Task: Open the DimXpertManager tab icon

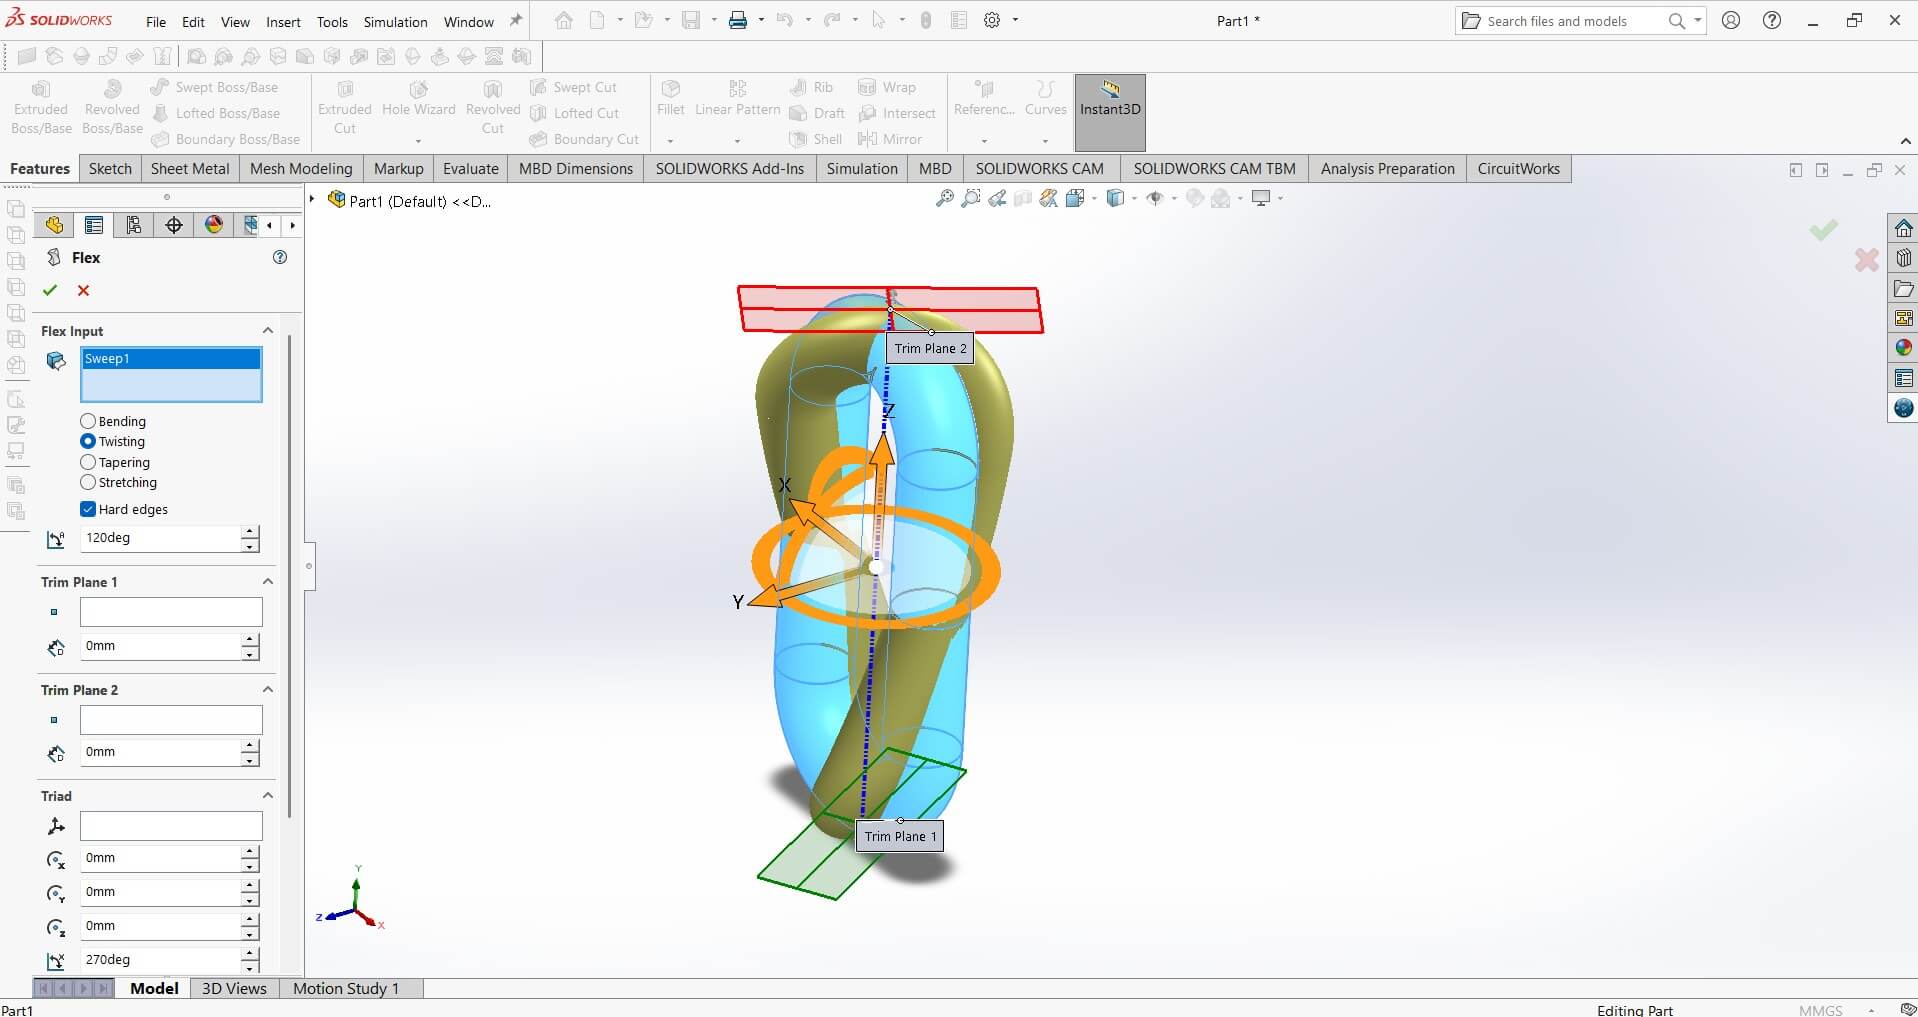Action: (174, 225)
